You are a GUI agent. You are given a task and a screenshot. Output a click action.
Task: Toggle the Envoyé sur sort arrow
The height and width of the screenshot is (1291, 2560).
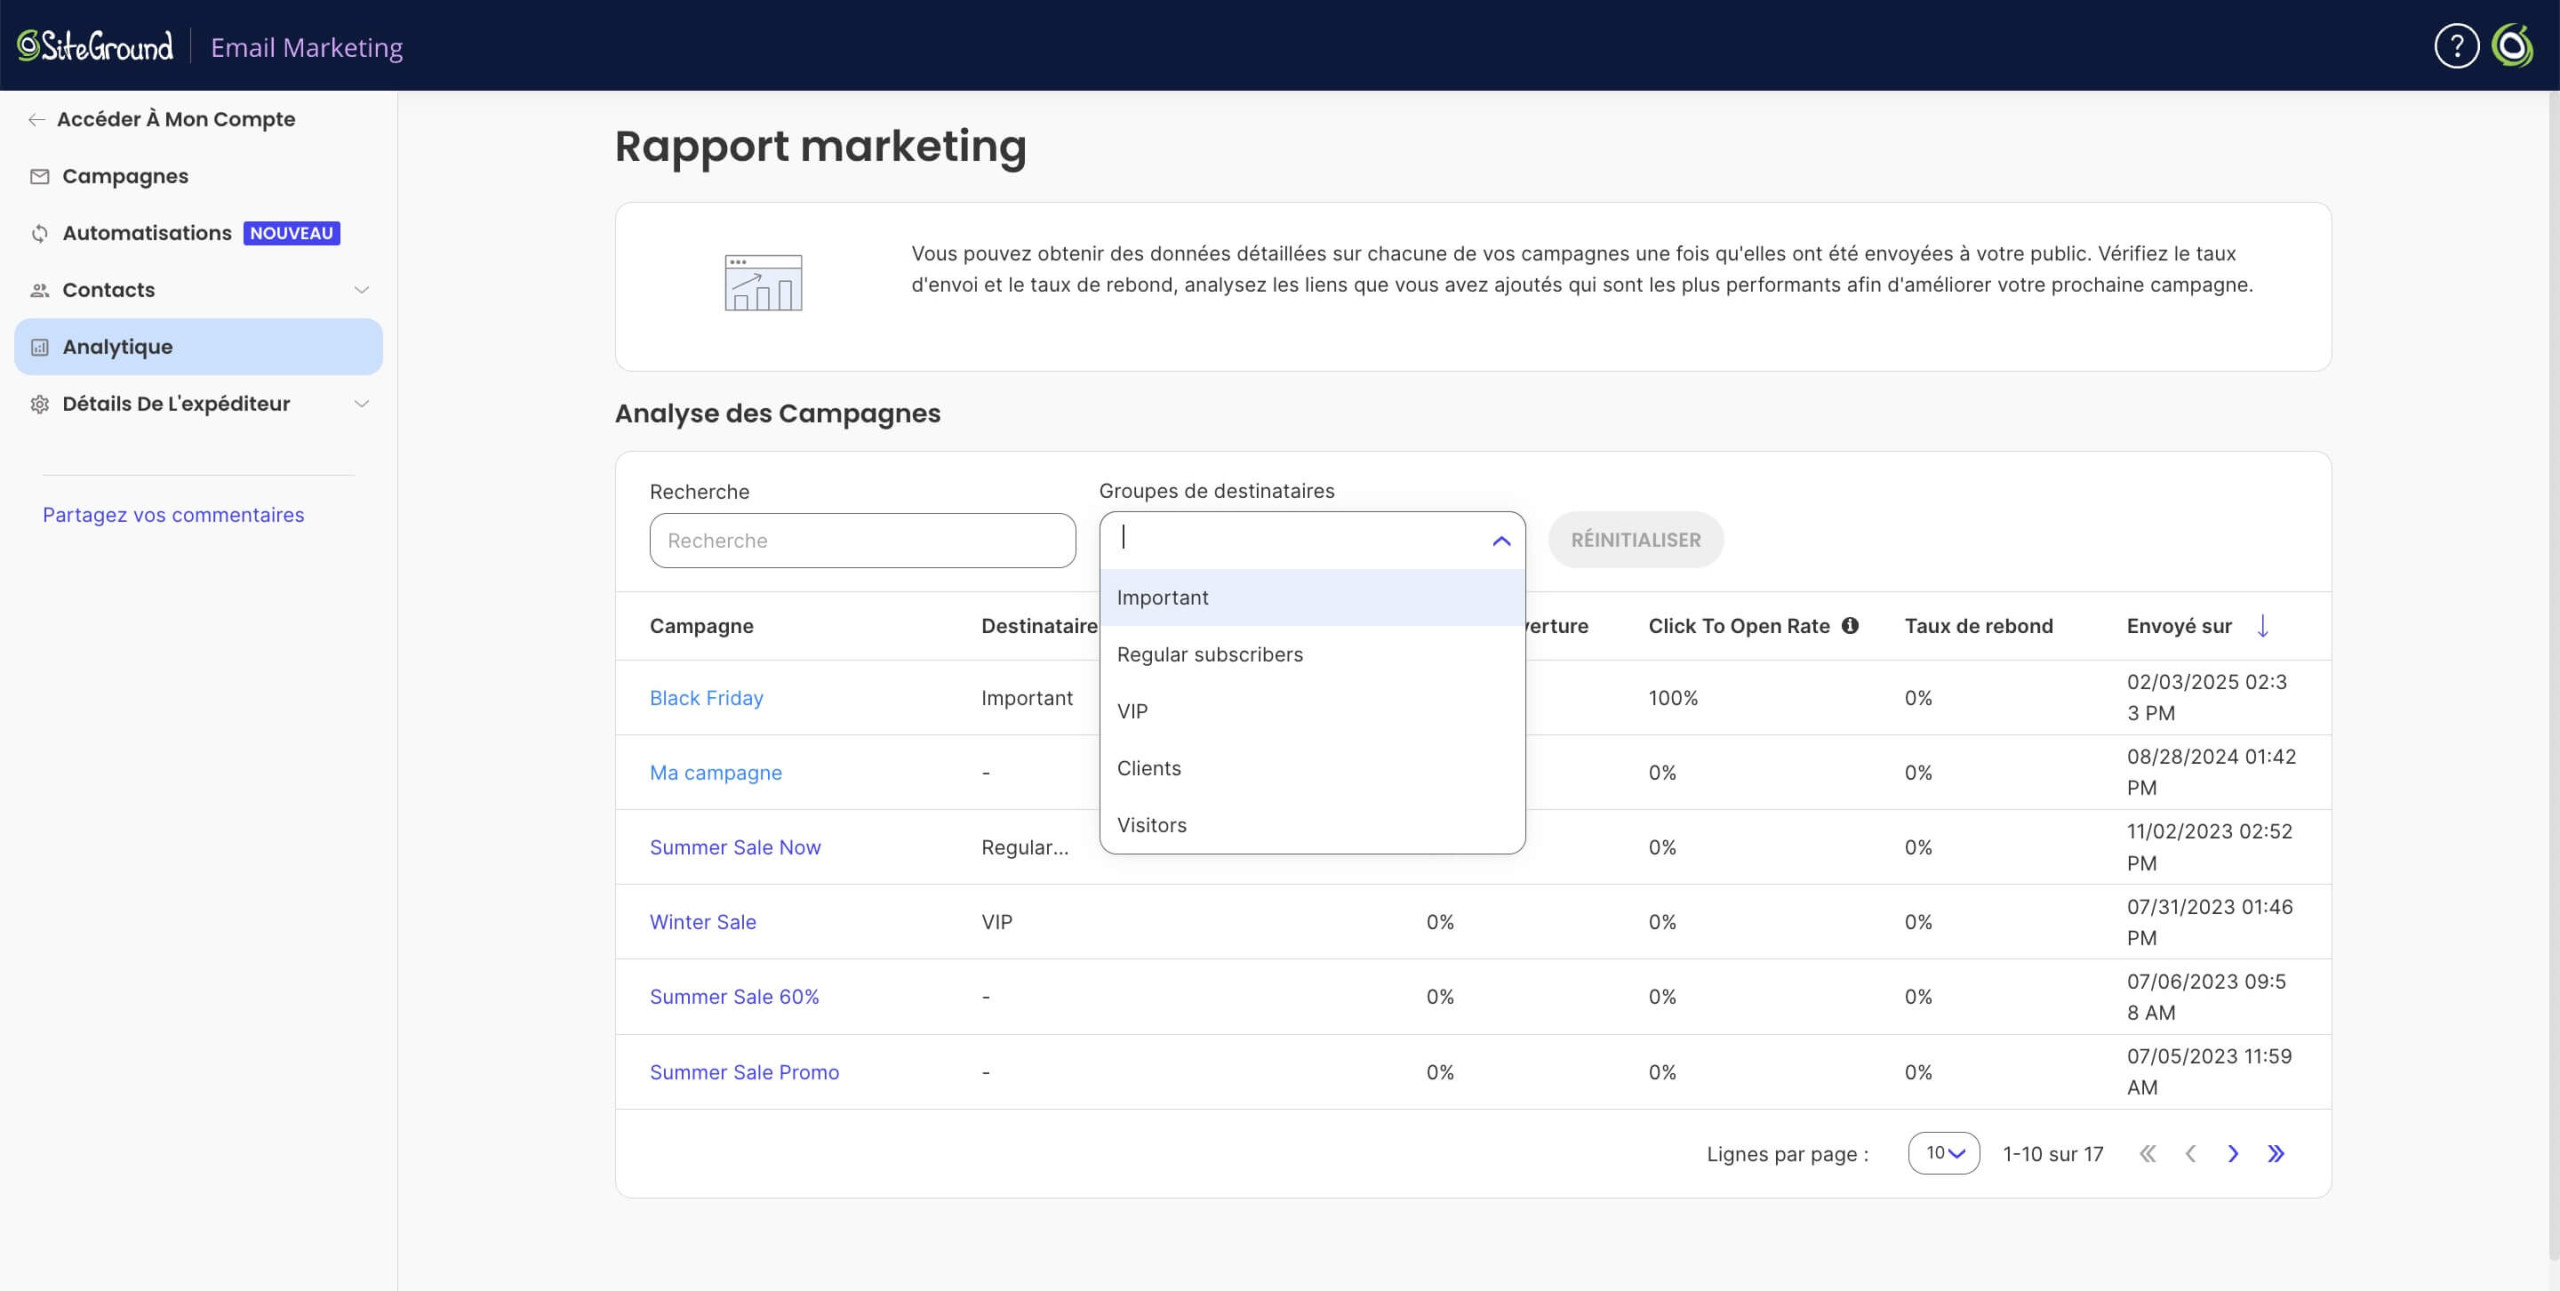point(2263,626)
